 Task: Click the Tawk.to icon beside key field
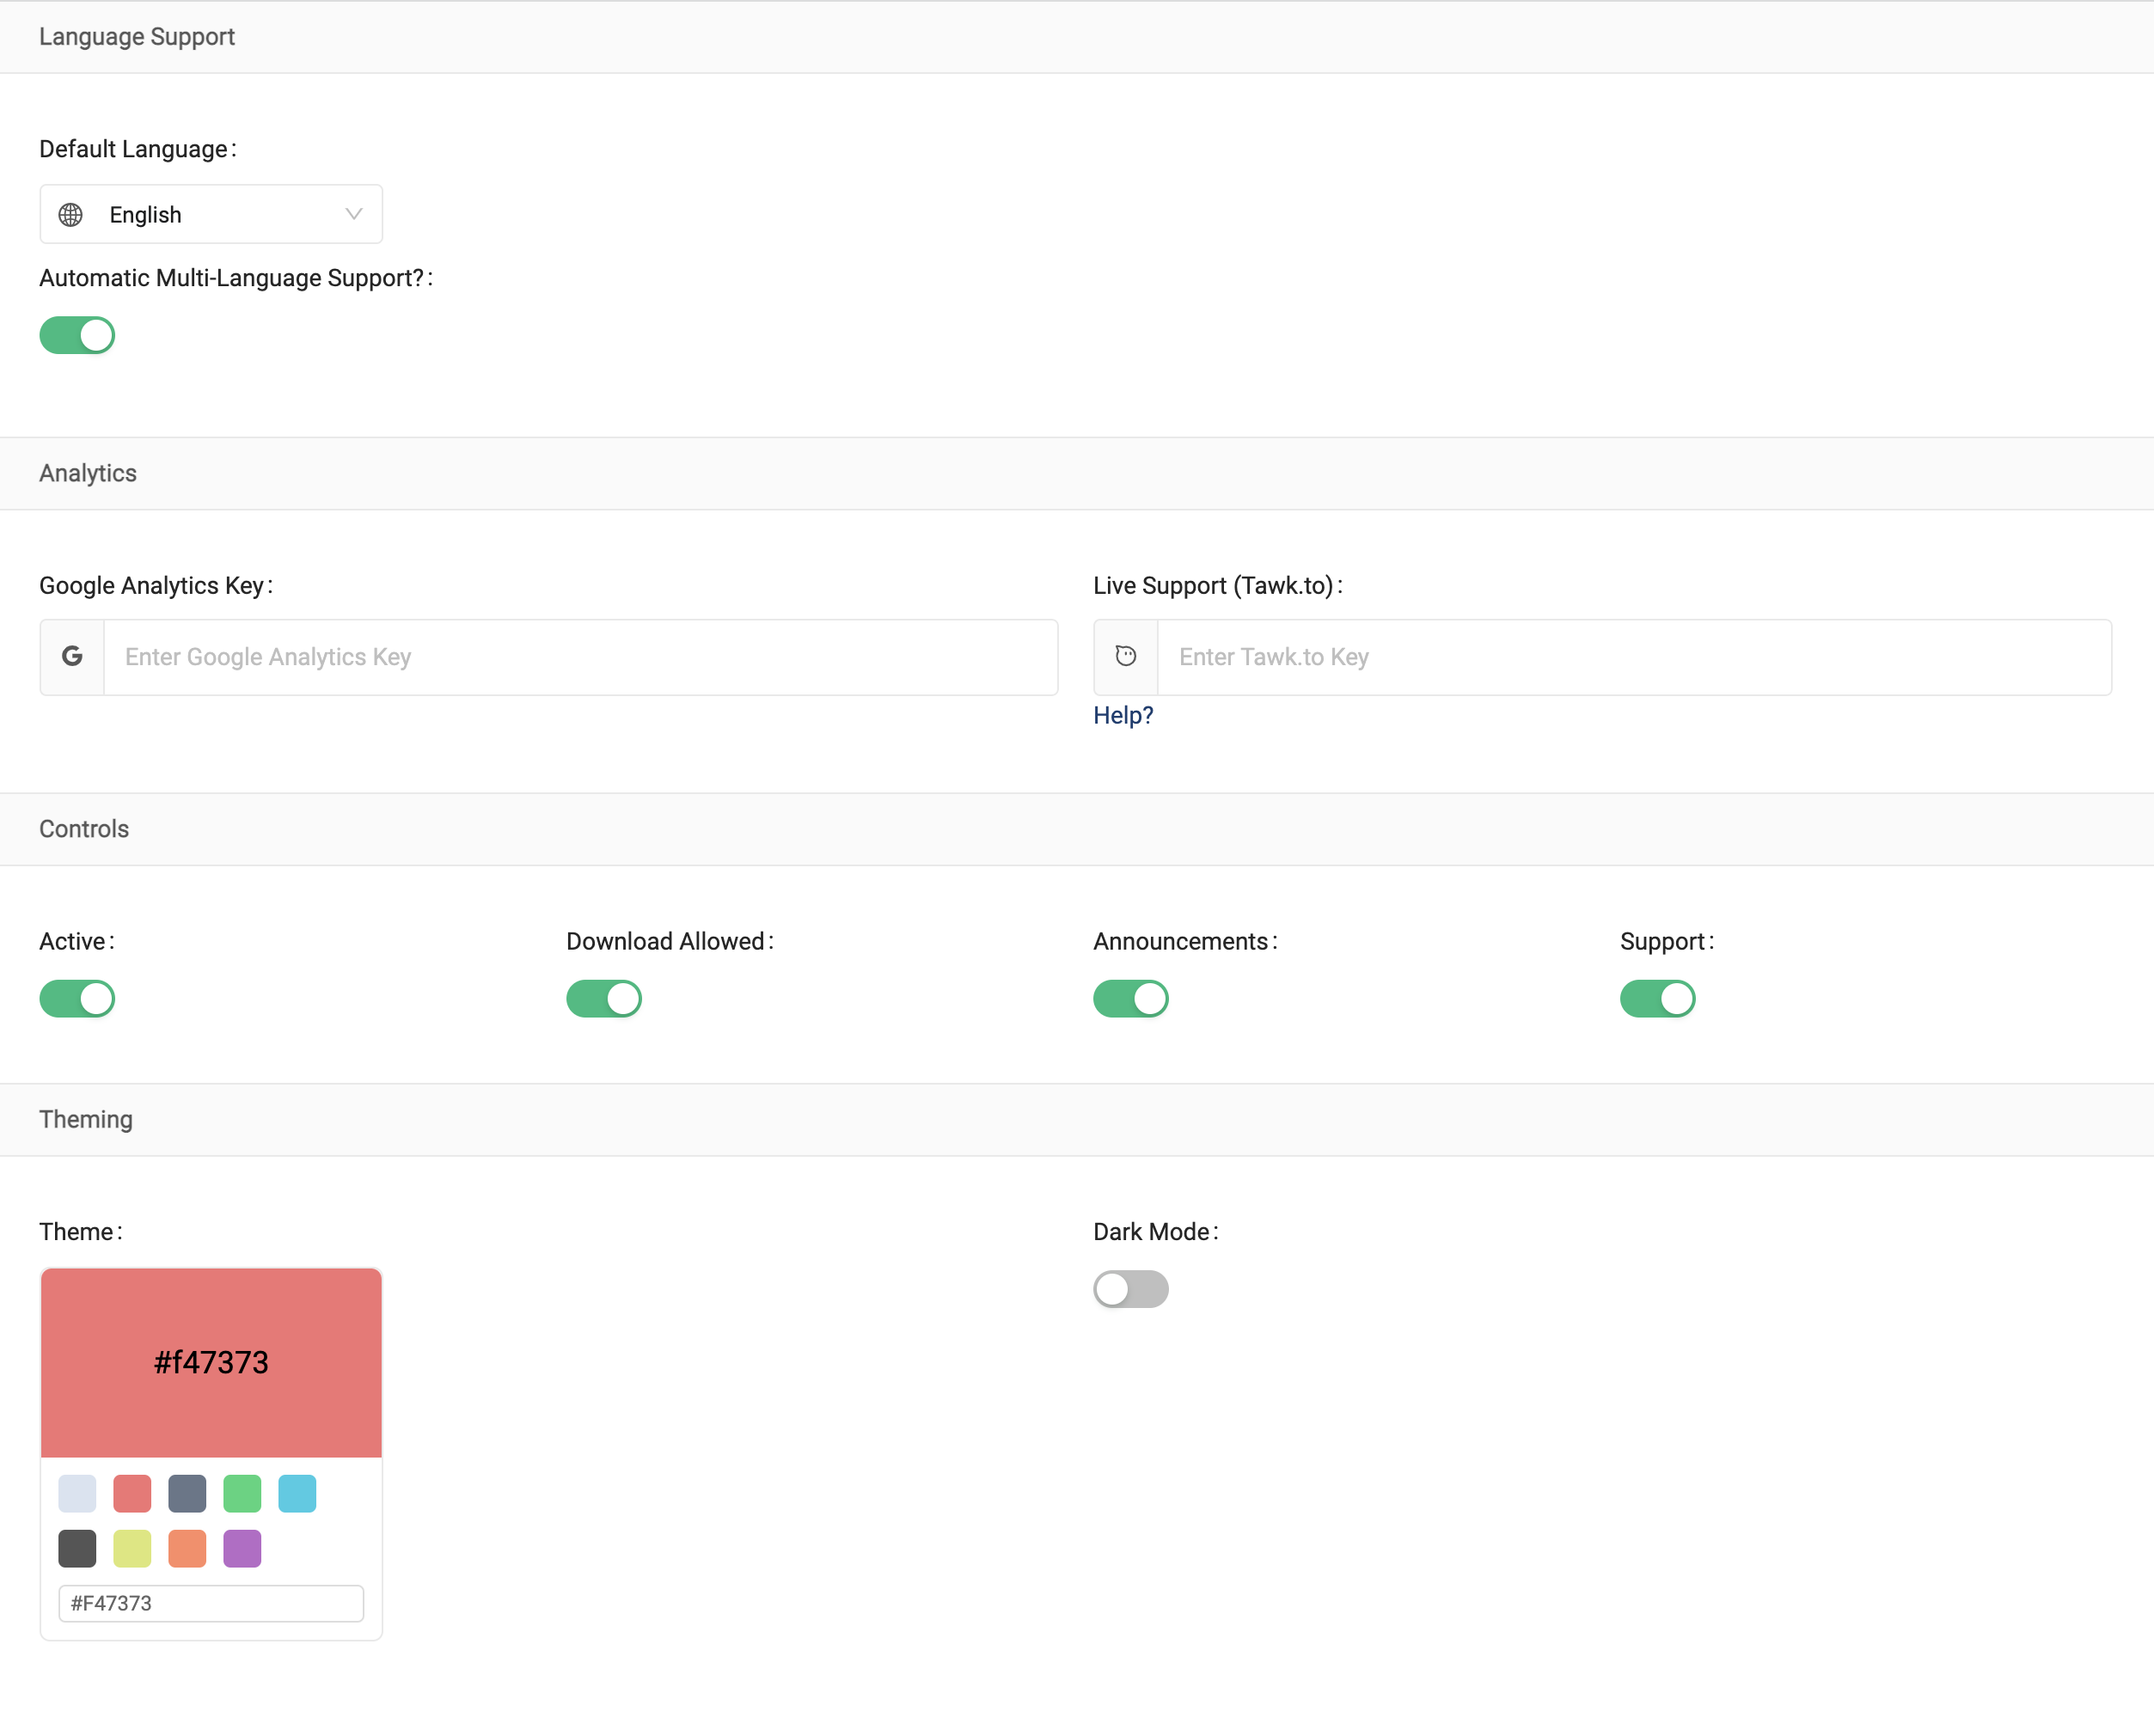1126,656
